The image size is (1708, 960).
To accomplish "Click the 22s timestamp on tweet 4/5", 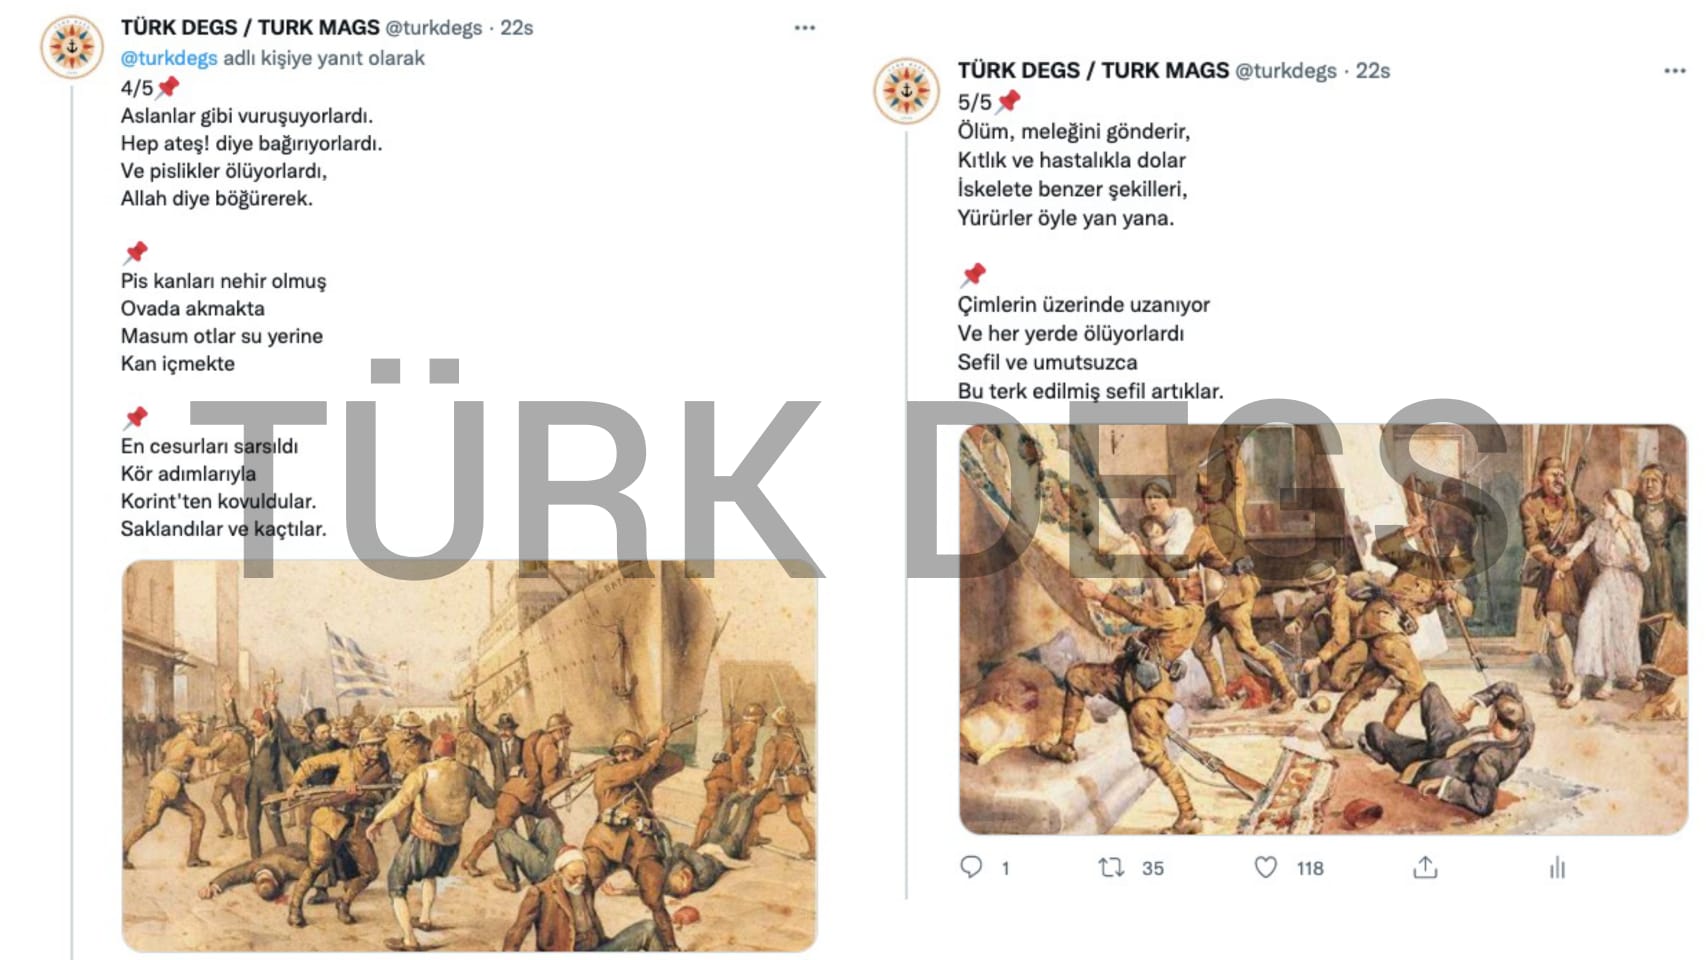I will click(517, 28).
